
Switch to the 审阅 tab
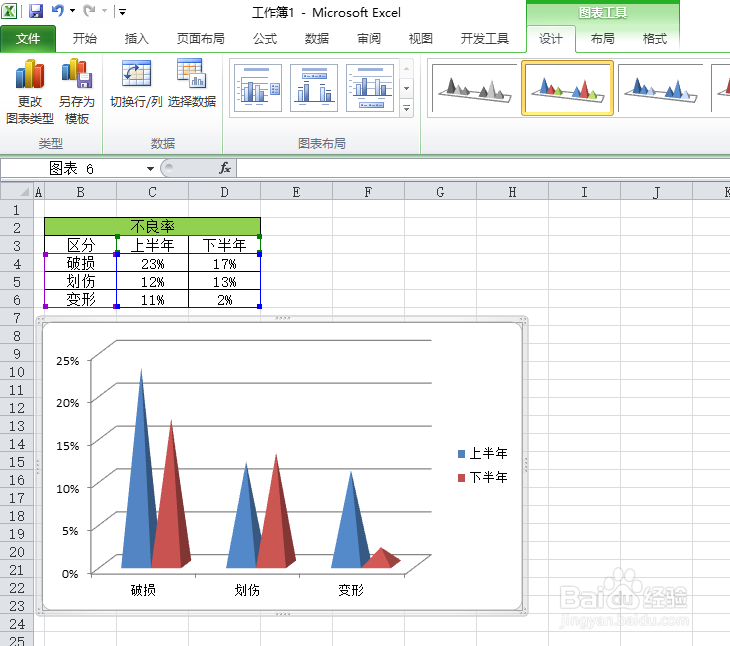[x=369, y=39]
